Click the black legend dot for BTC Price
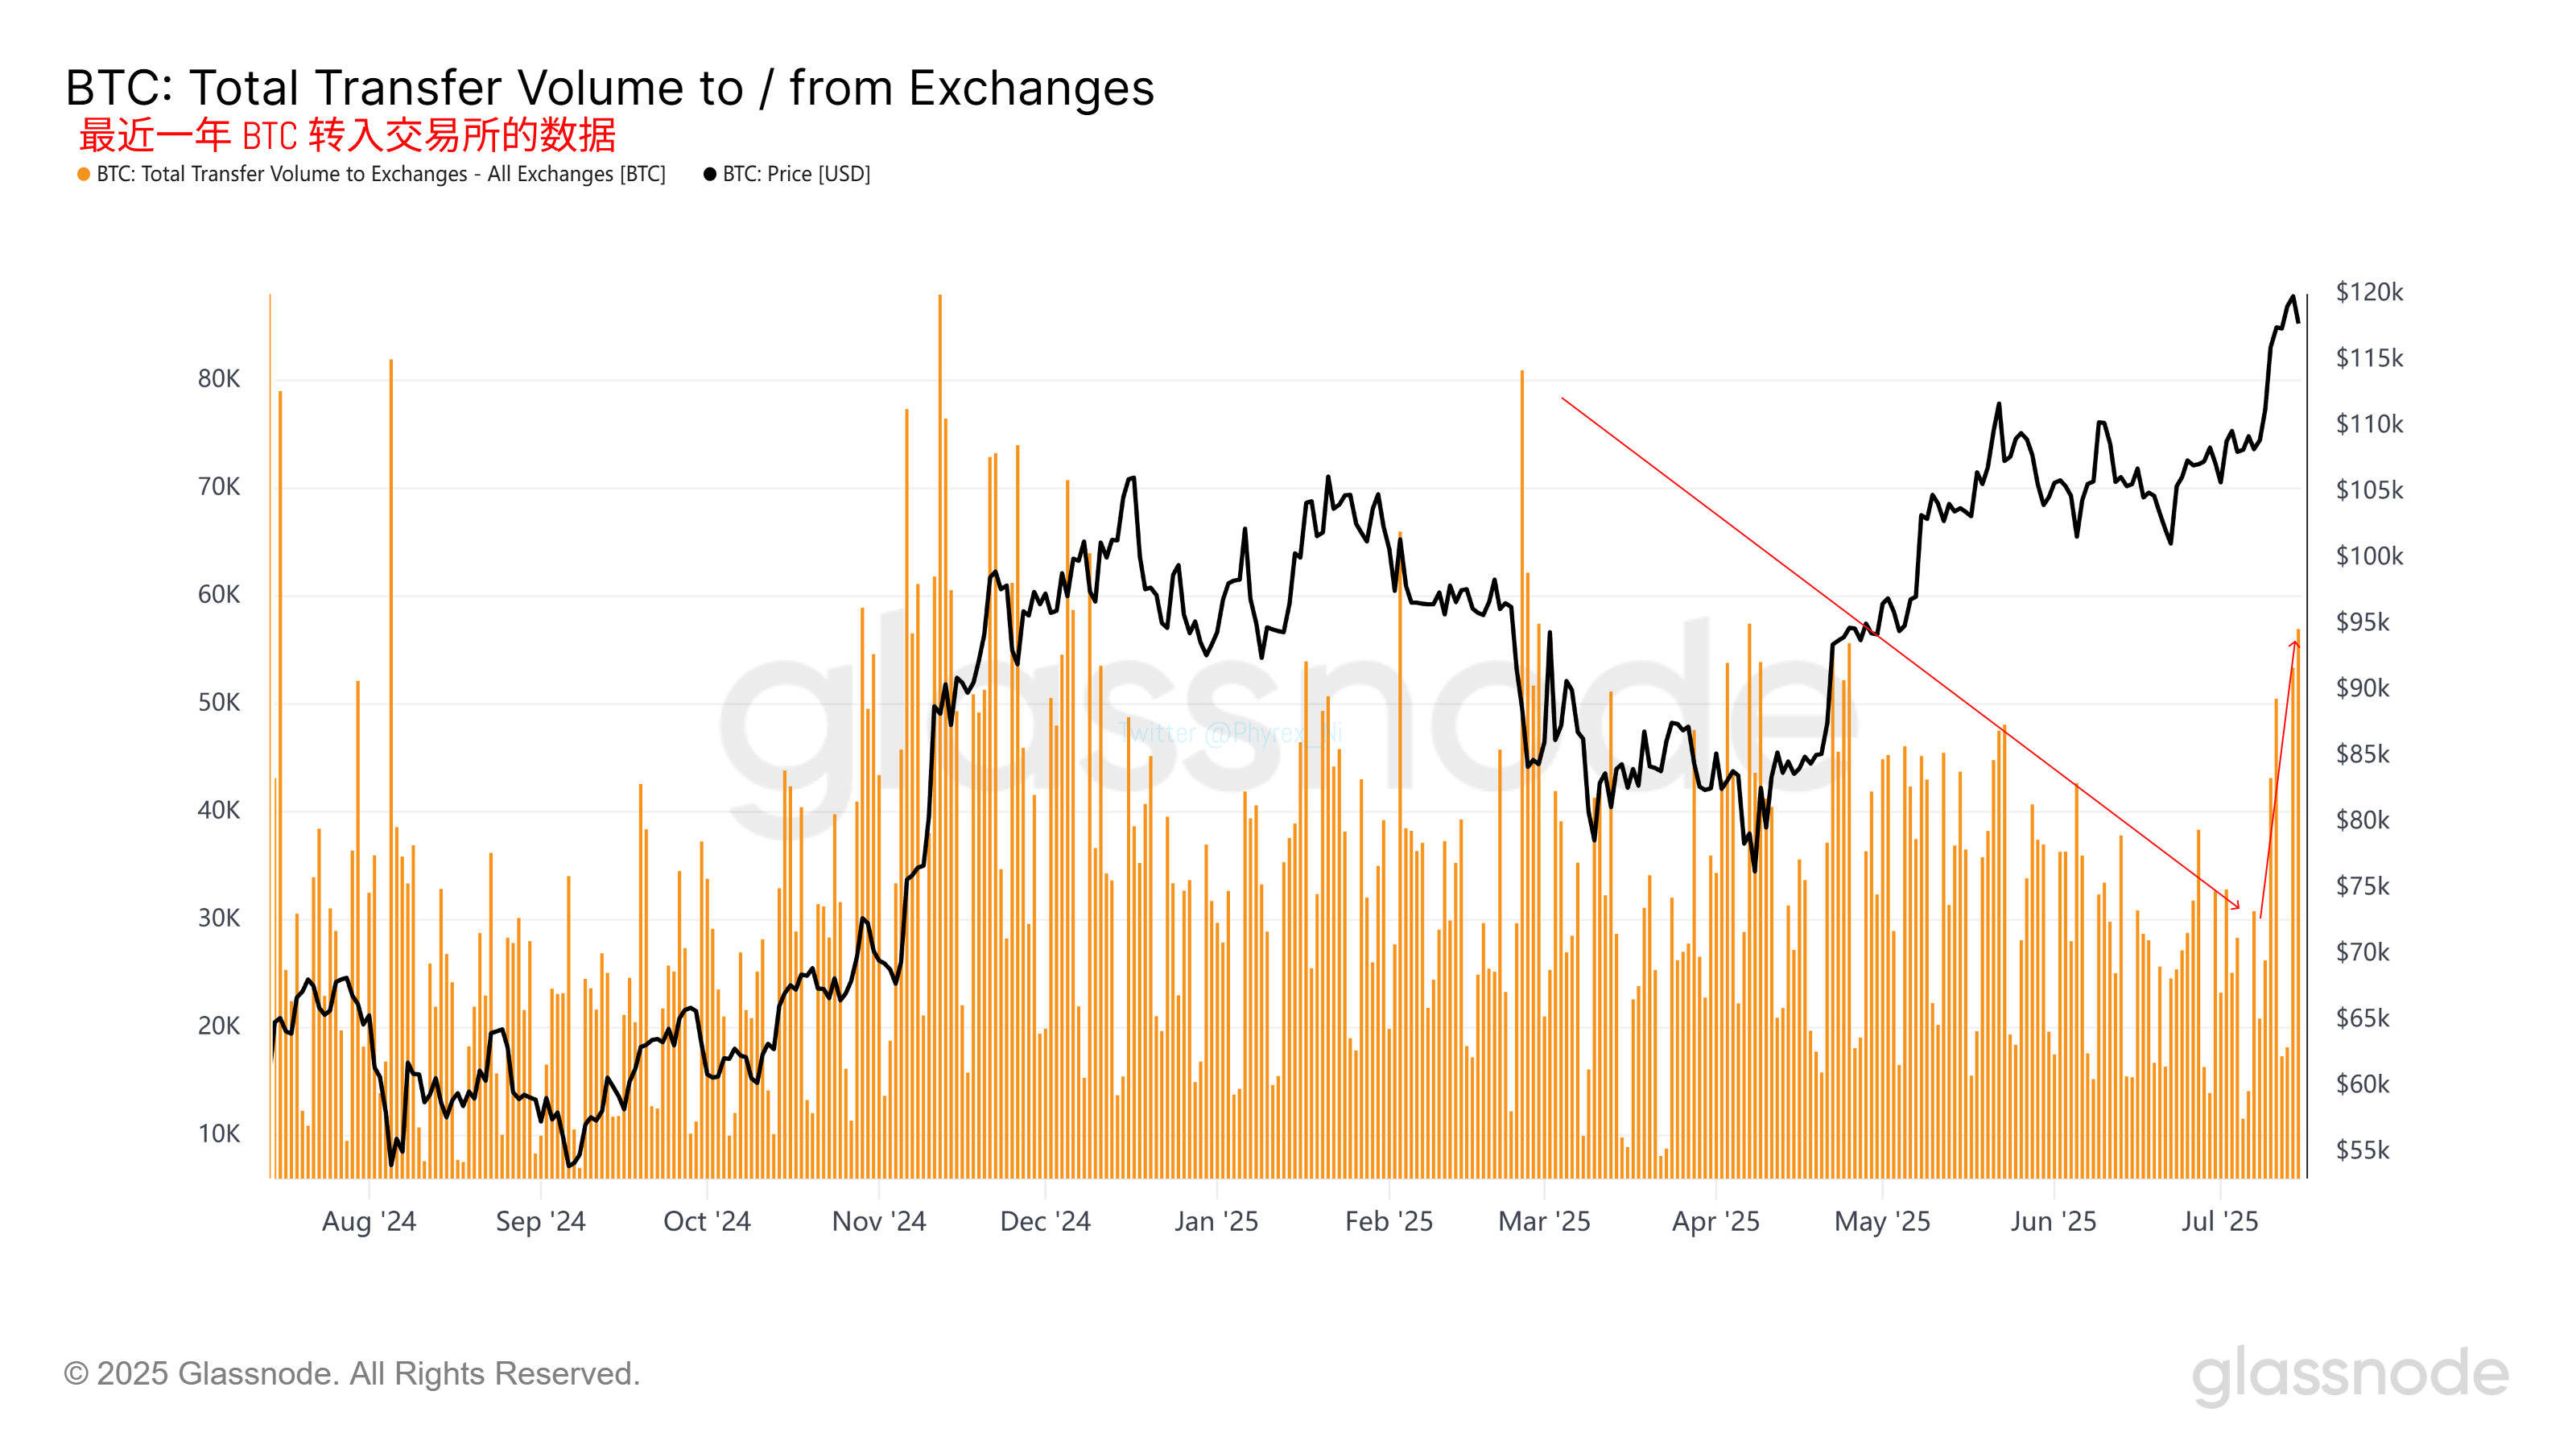The image size is (2576, 1449). click(x=710, y=175)
